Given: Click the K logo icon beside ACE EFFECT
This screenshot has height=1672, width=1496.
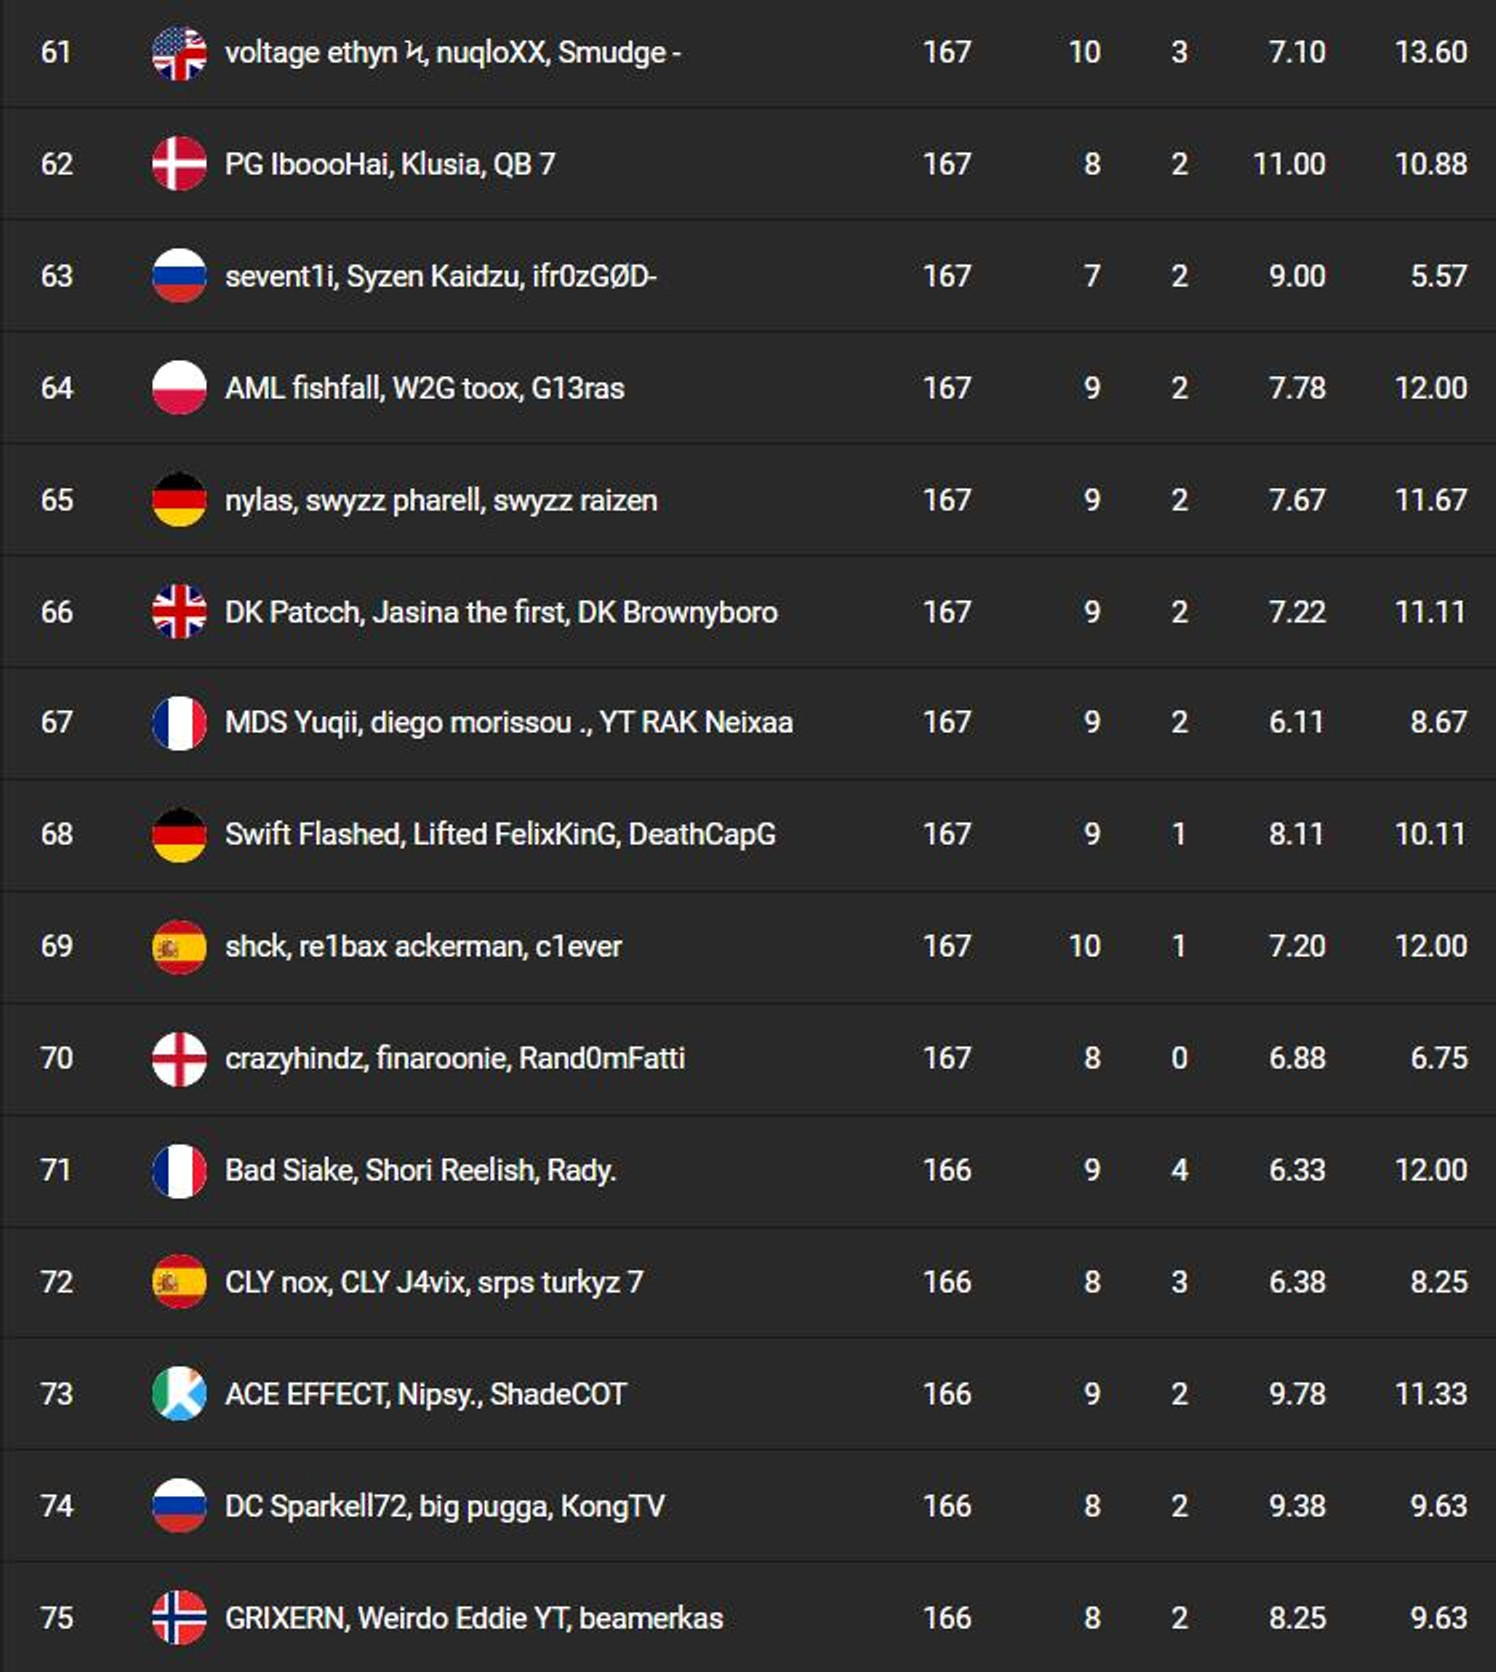Looking at the screenshot, I should click(179, 1394).
